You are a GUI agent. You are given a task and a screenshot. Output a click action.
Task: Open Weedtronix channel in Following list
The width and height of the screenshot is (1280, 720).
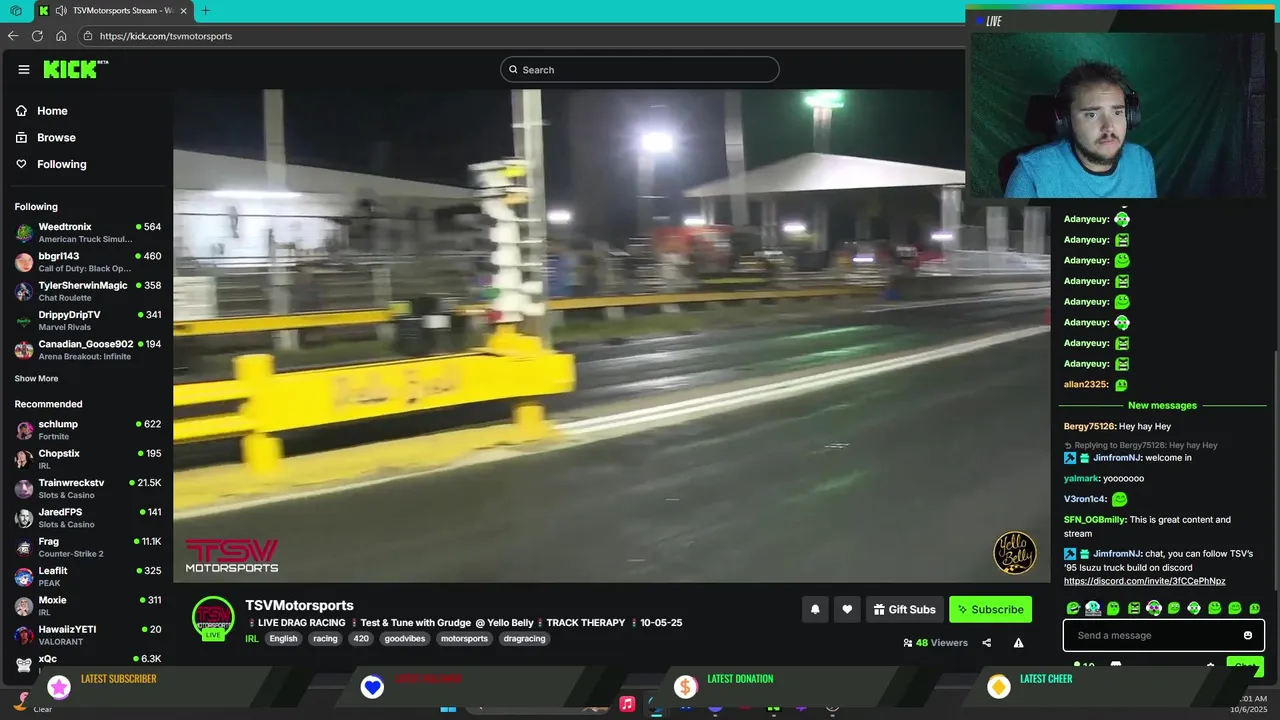(x=88, y=233)
